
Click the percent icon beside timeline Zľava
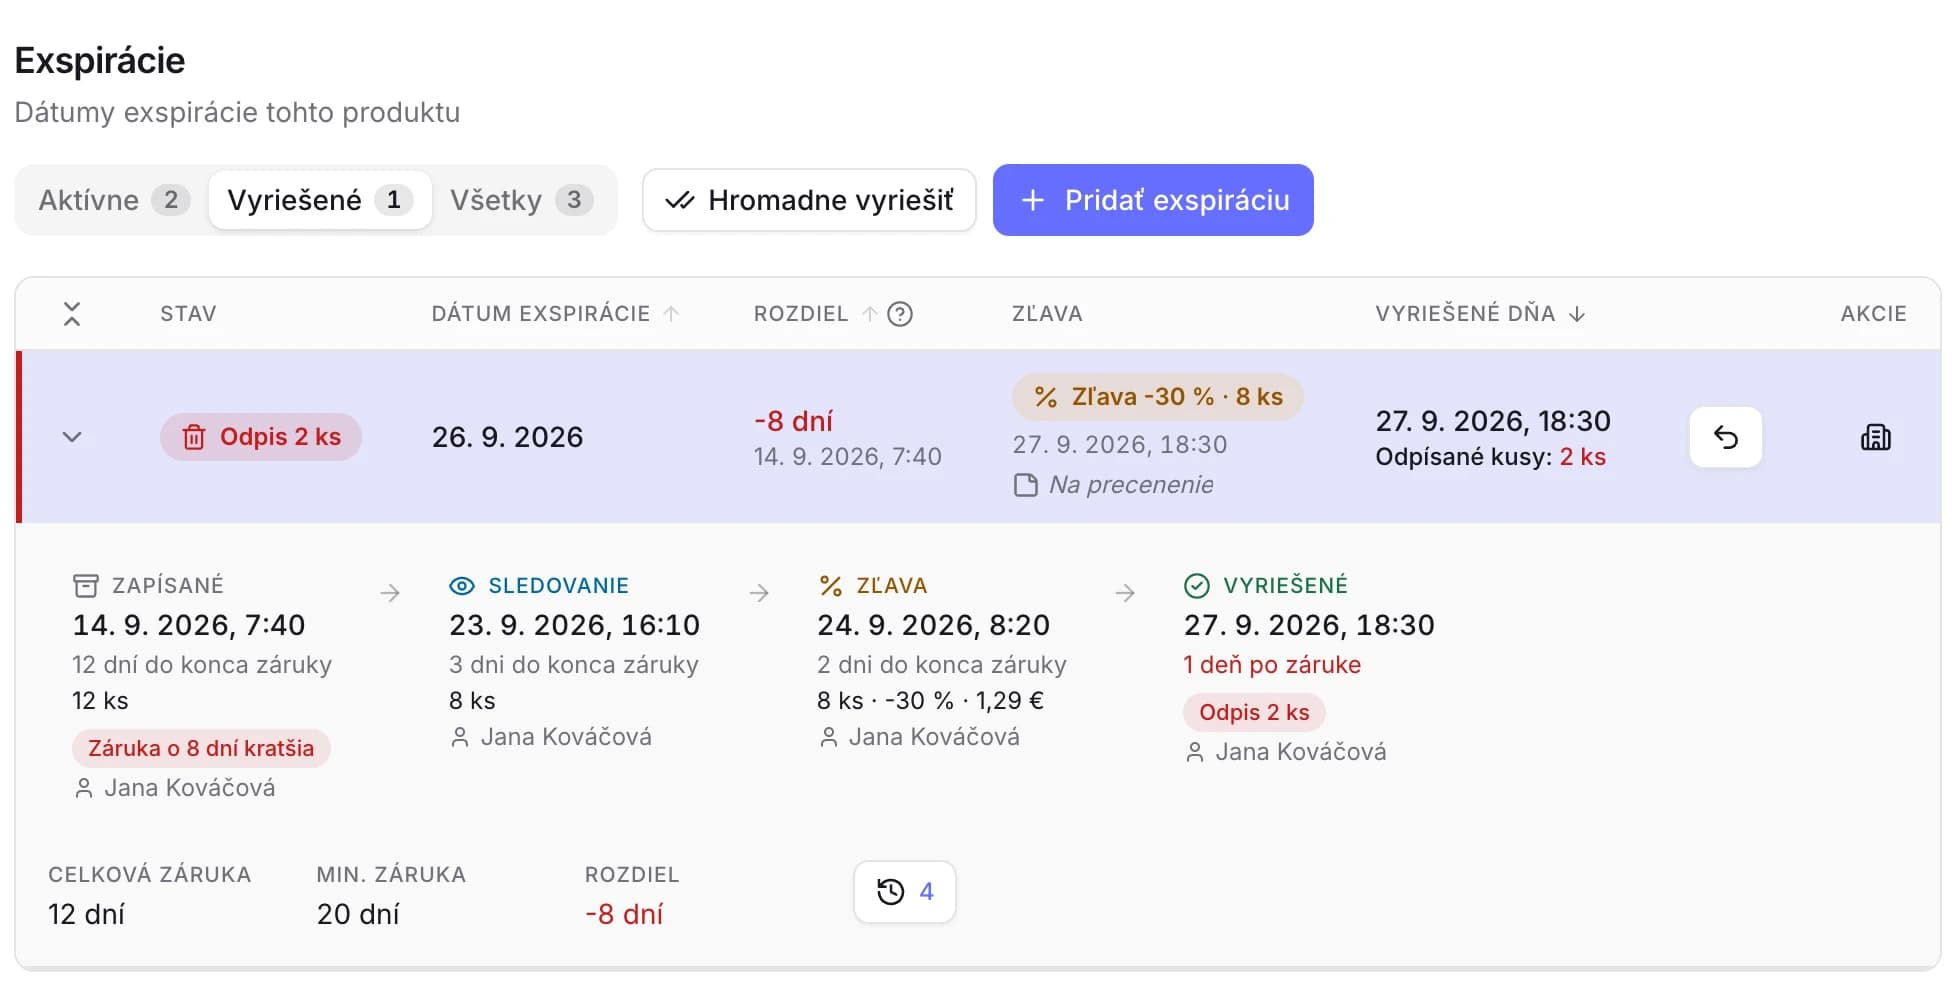coord(830,586)
